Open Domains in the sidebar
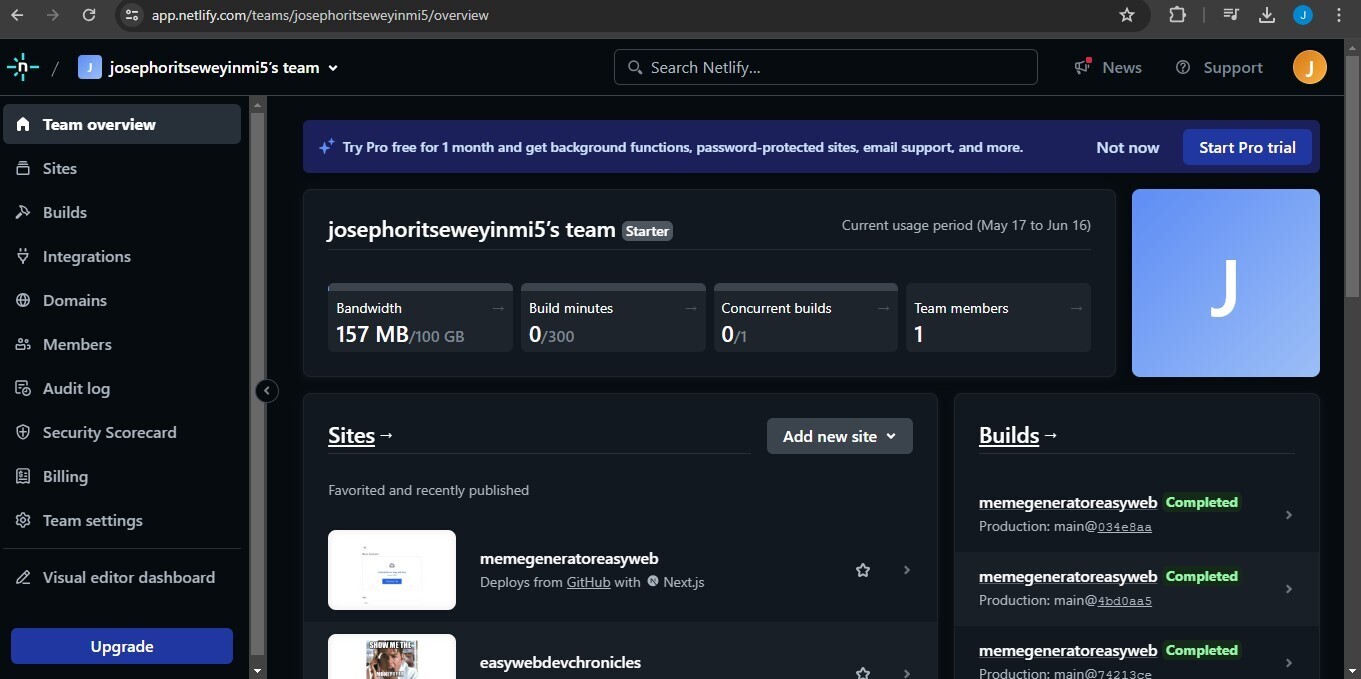The width and height of the screenshot is (1361, 679). 74,300
